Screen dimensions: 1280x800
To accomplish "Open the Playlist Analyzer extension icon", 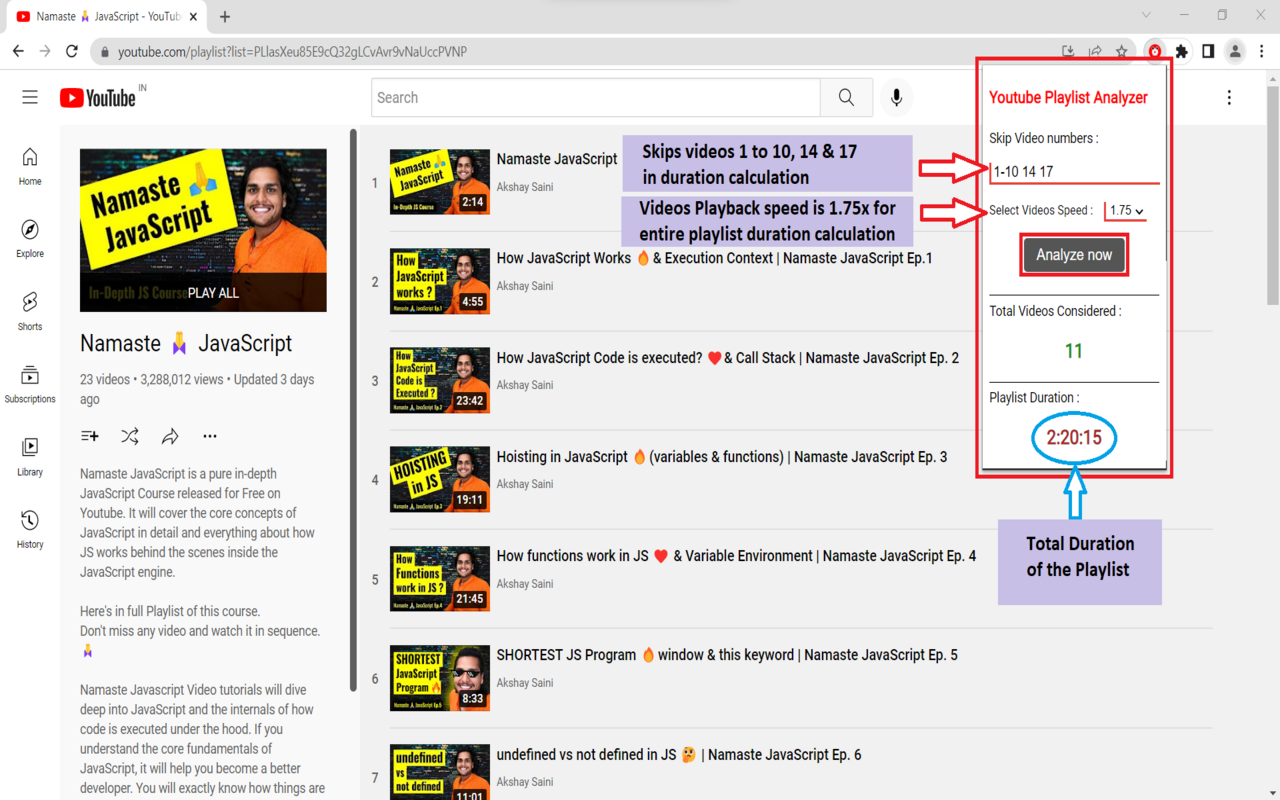I will [1155, 51].
